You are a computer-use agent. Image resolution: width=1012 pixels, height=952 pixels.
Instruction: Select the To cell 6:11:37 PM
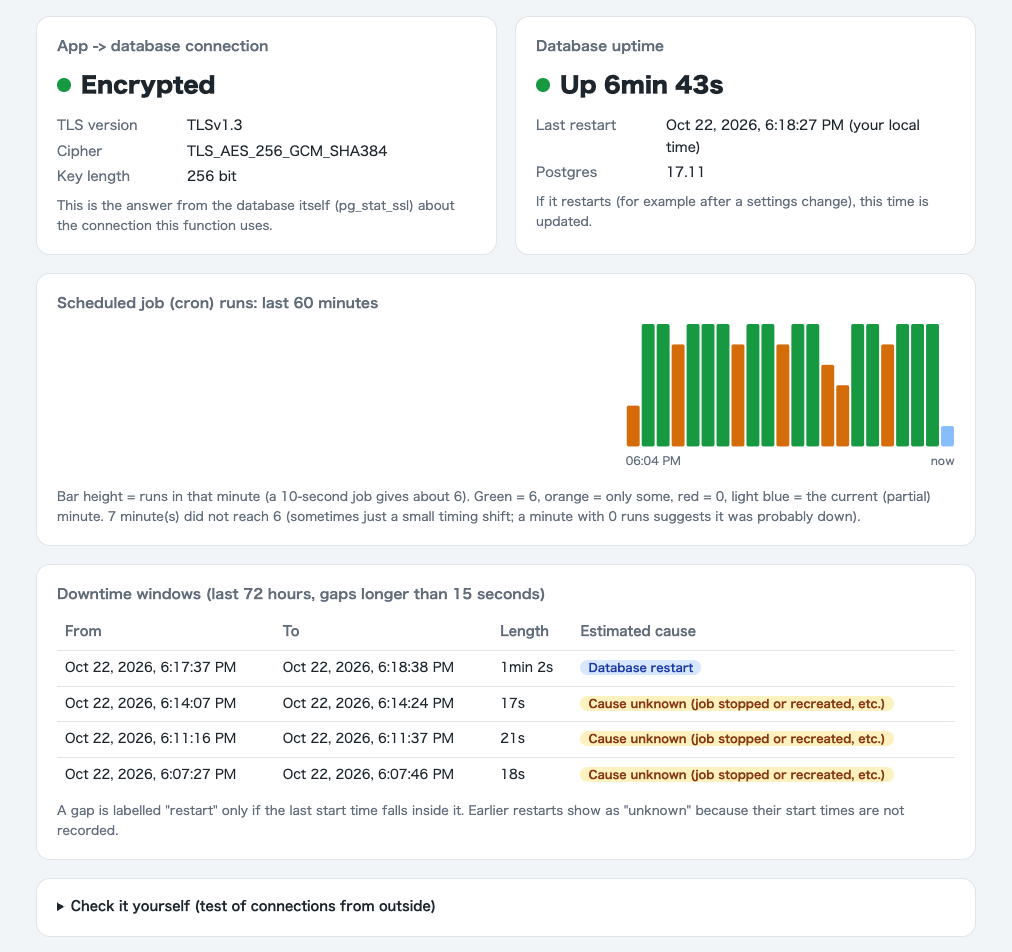pyautogui.click(x=368, y=738)
